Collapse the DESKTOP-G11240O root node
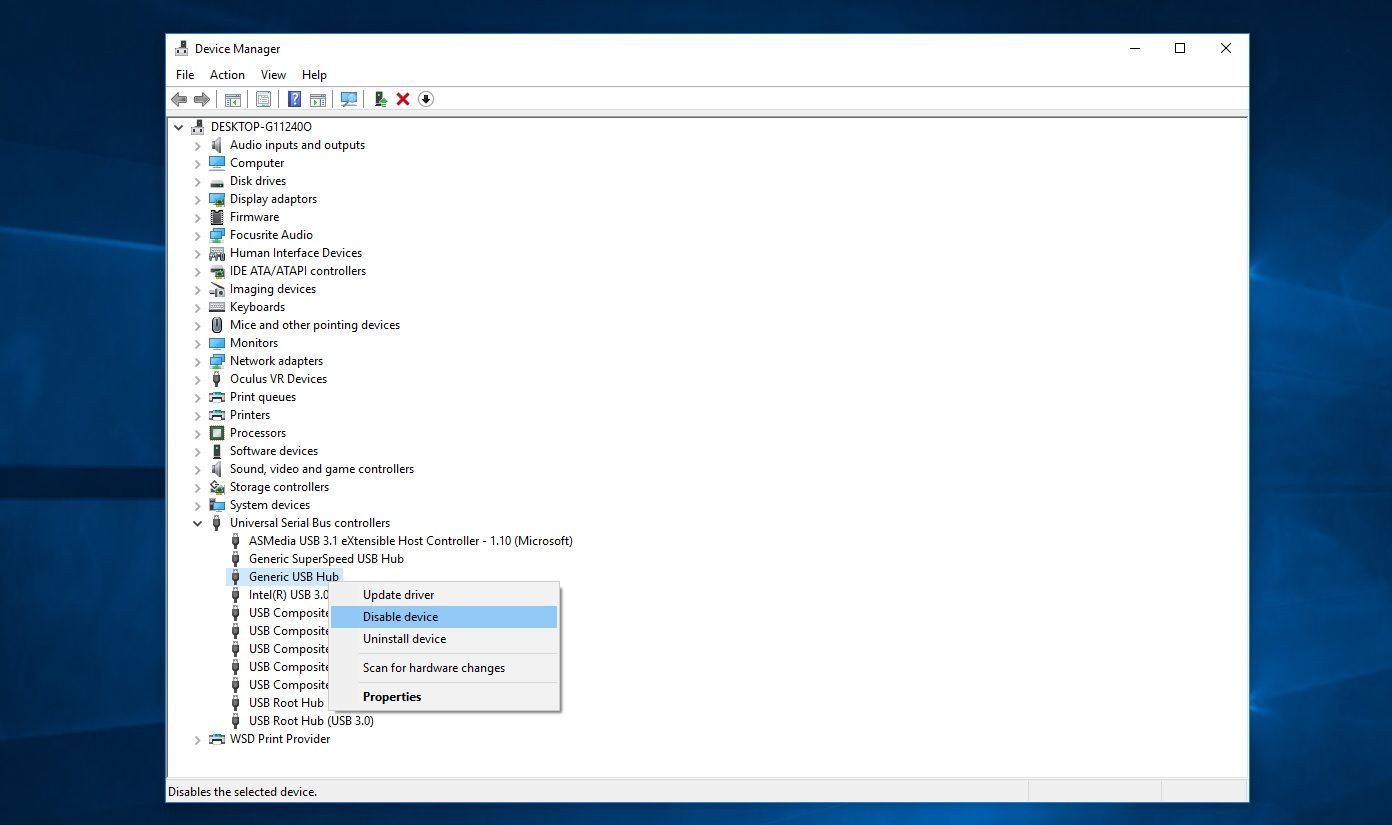Image resolution: width=1392 pixels, height=825 pixels. [x=179, y=127]
